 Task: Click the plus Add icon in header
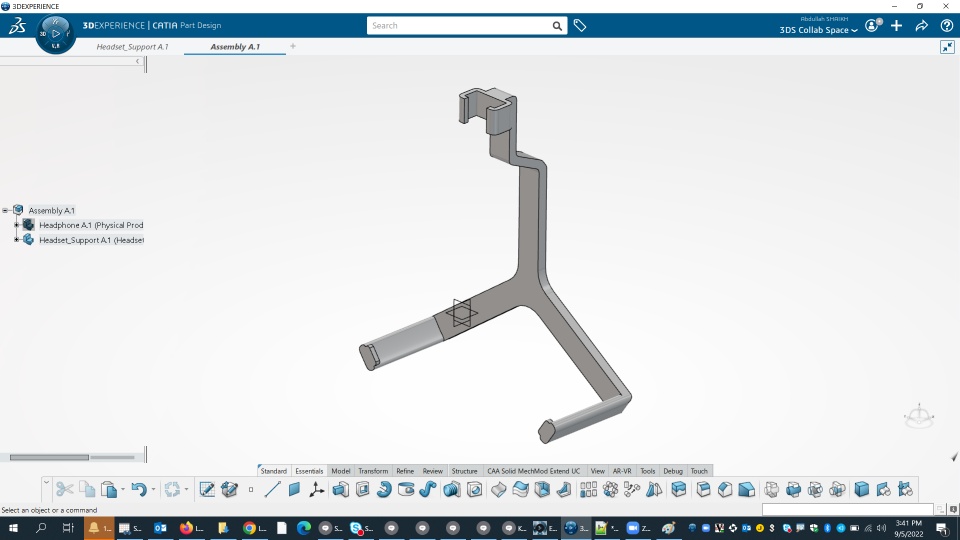click(896, 26)
